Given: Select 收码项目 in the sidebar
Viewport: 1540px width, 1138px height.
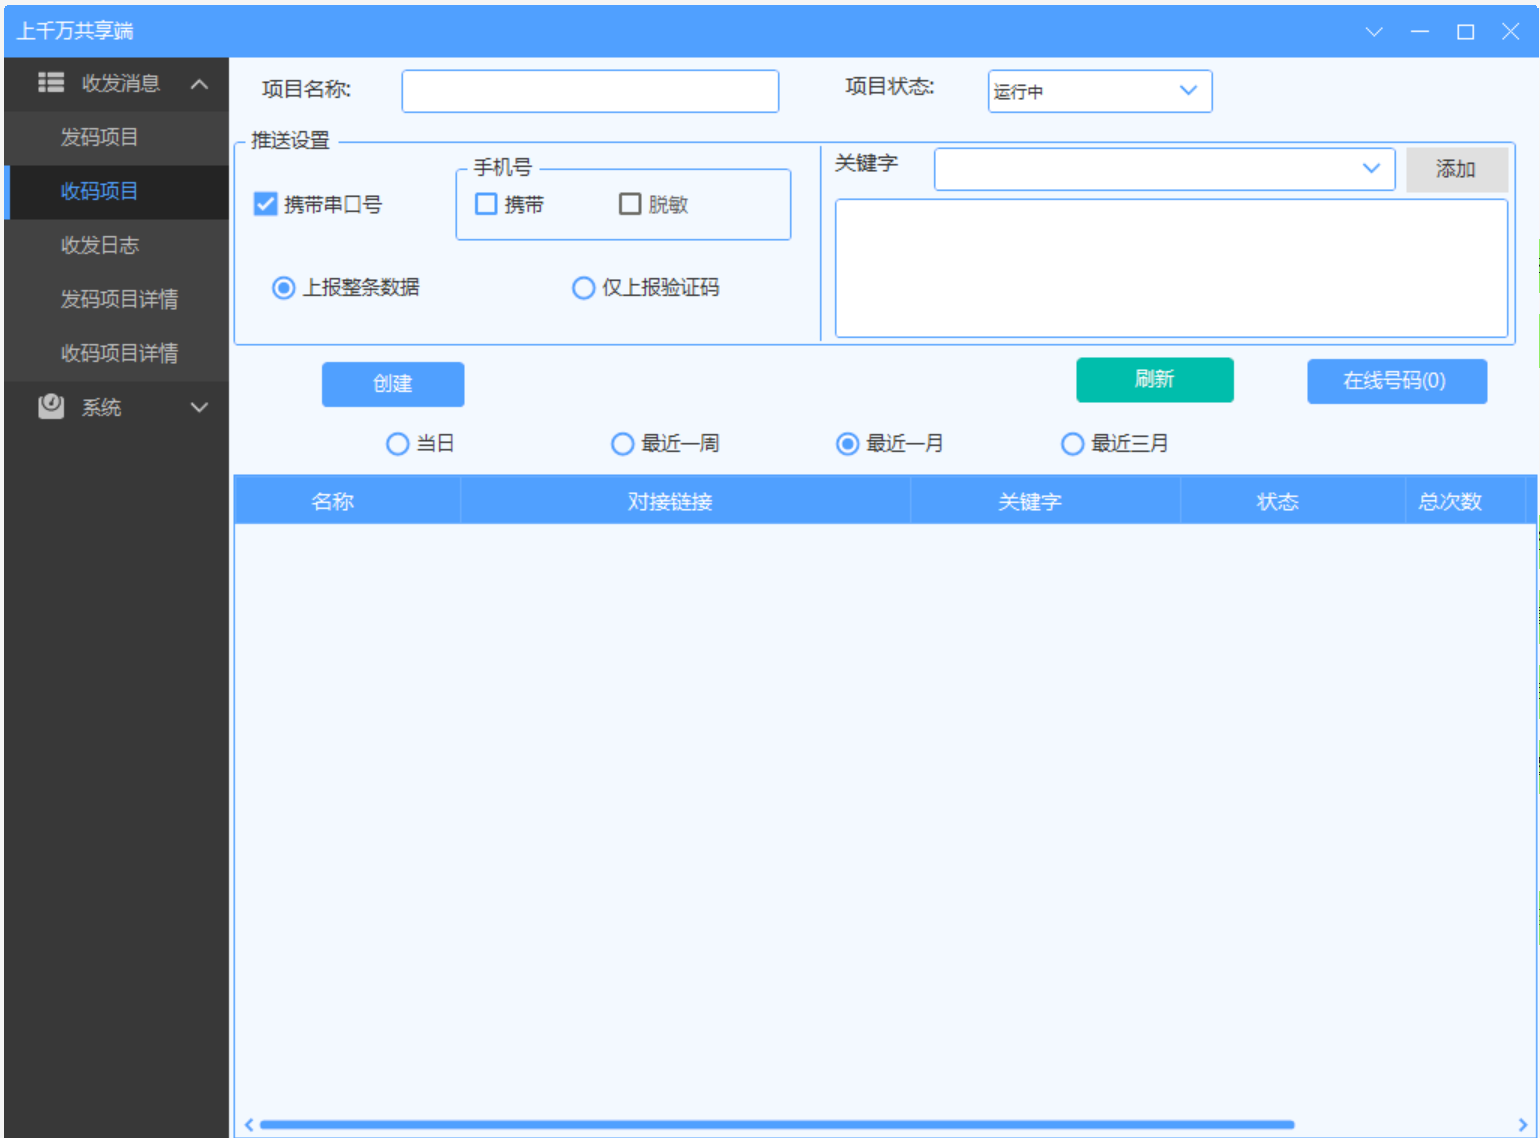Looking at the screenshot, I should pos(117,192).
